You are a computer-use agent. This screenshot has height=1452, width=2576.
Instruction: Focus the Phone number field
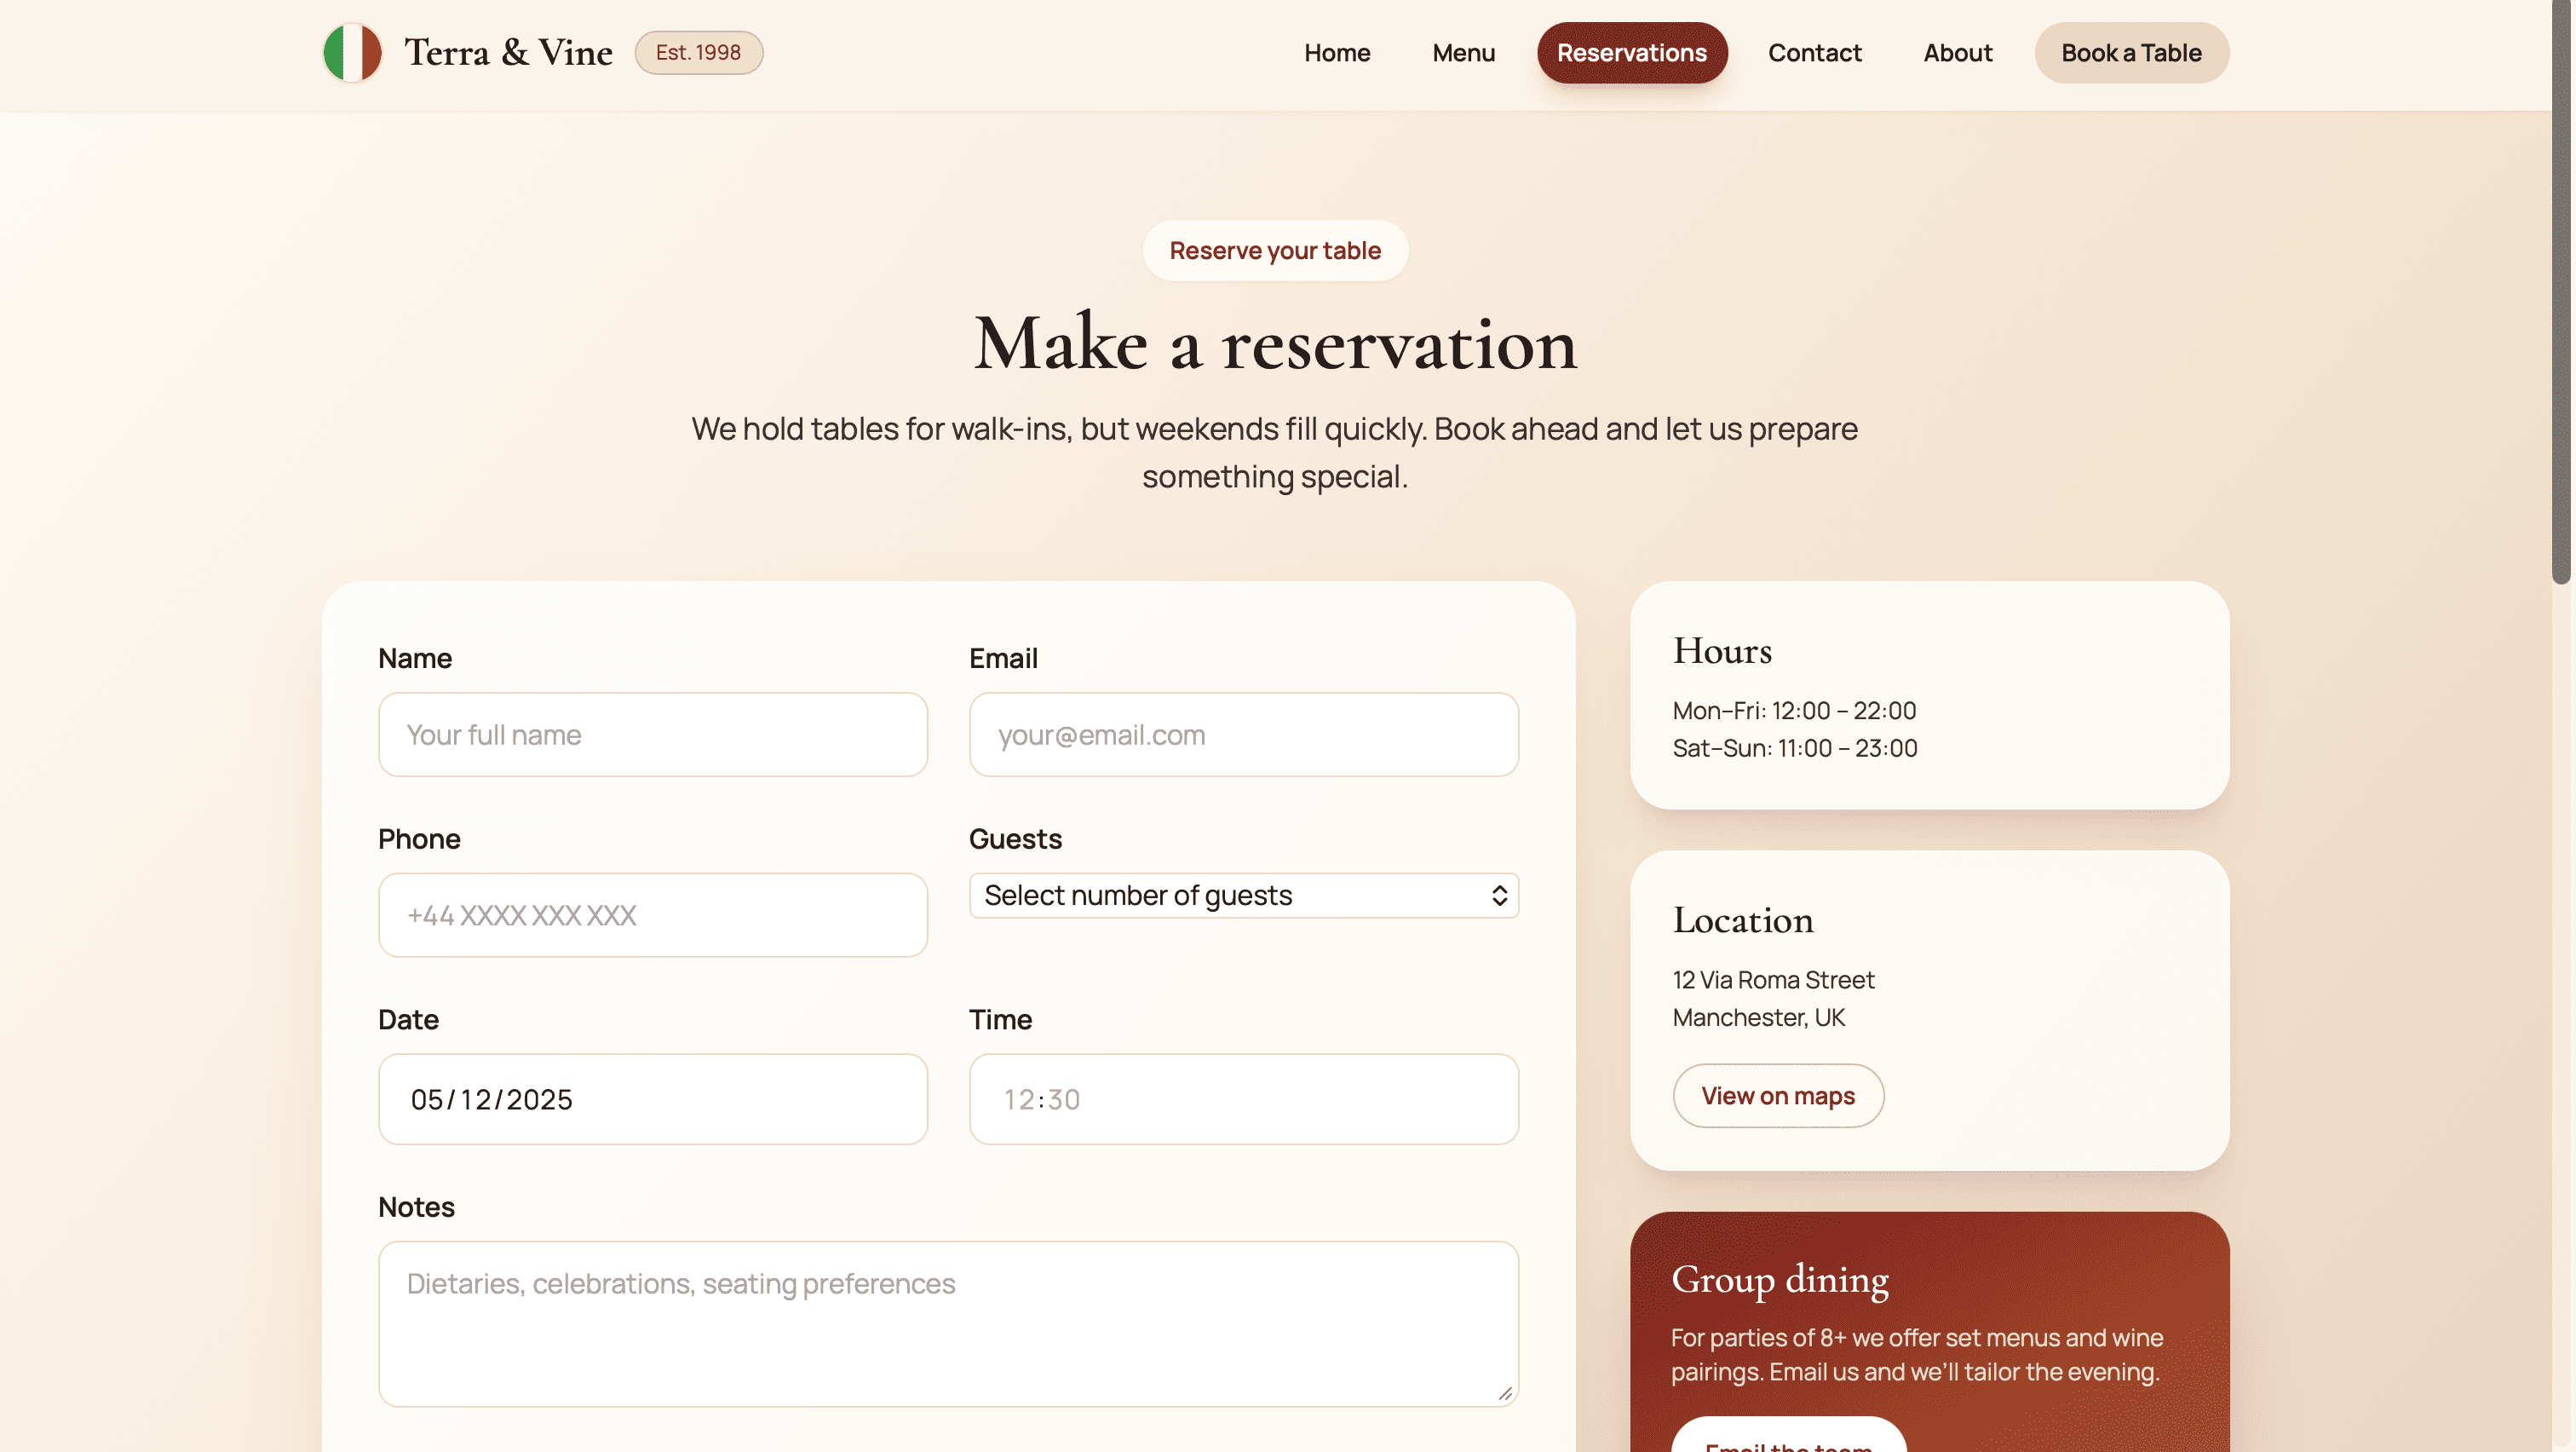click(x=652, y=914)
